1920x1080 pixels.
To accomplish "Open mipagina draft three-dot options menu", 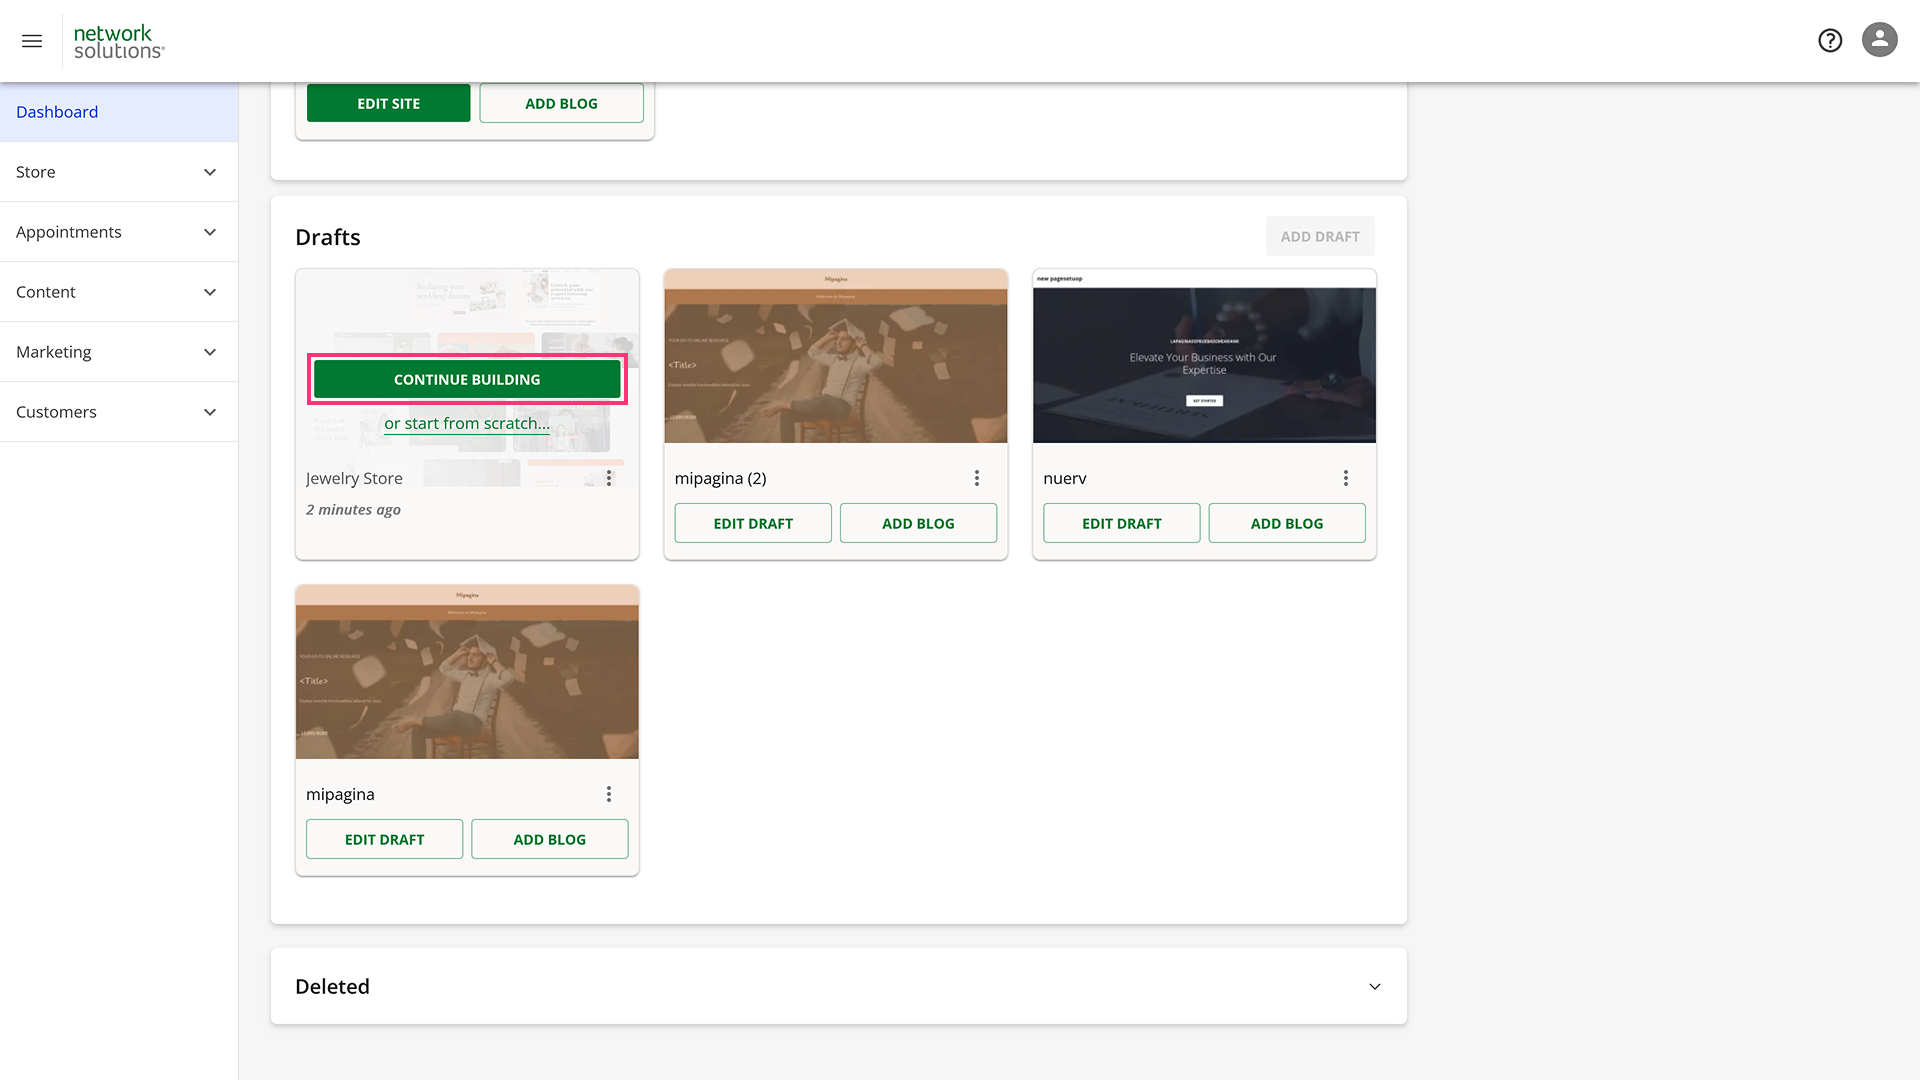I will pyautogui.click(x=608, y=794).
